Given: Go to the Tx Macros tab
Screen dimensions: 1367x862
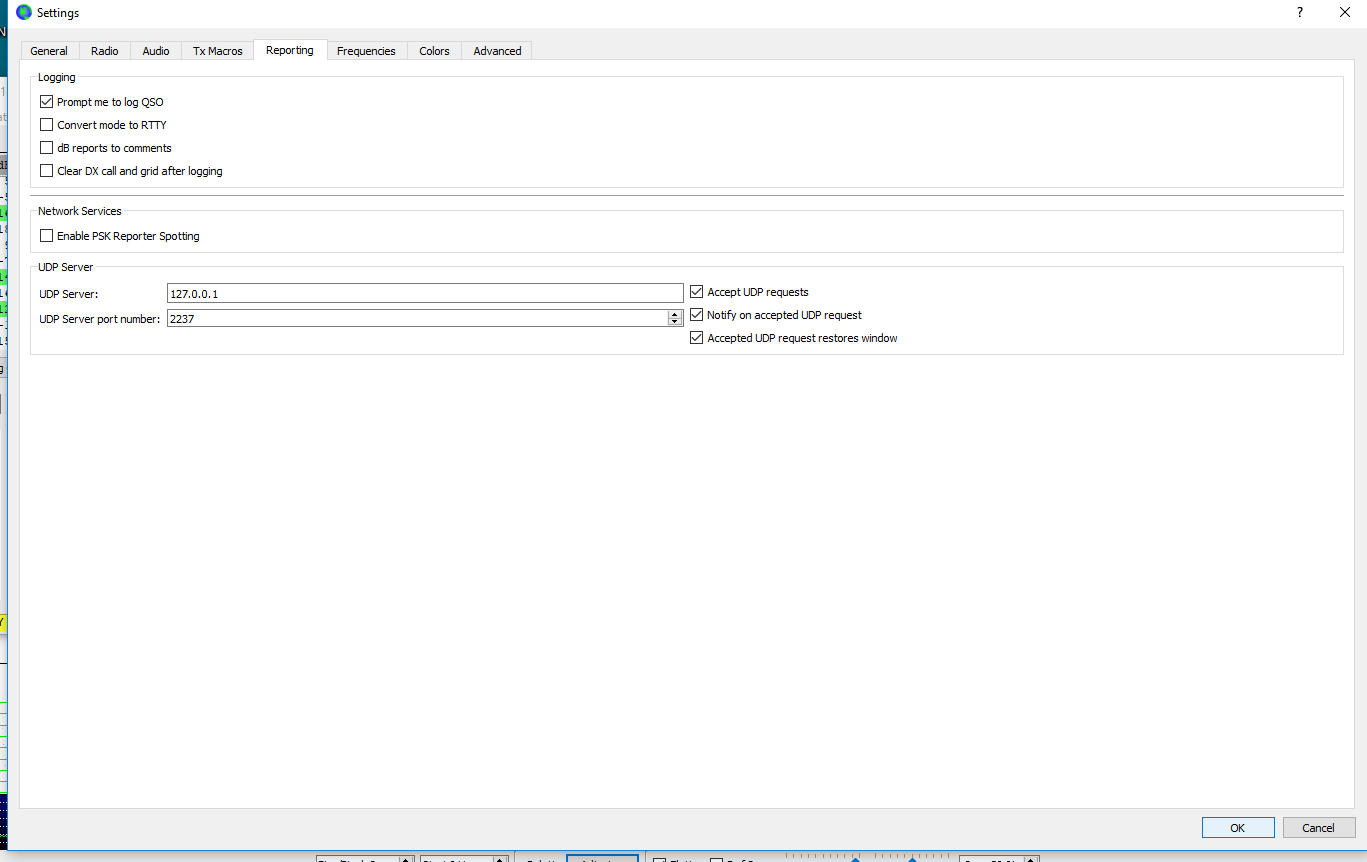Looking at the screenshot, I should (x=218, y=51).
